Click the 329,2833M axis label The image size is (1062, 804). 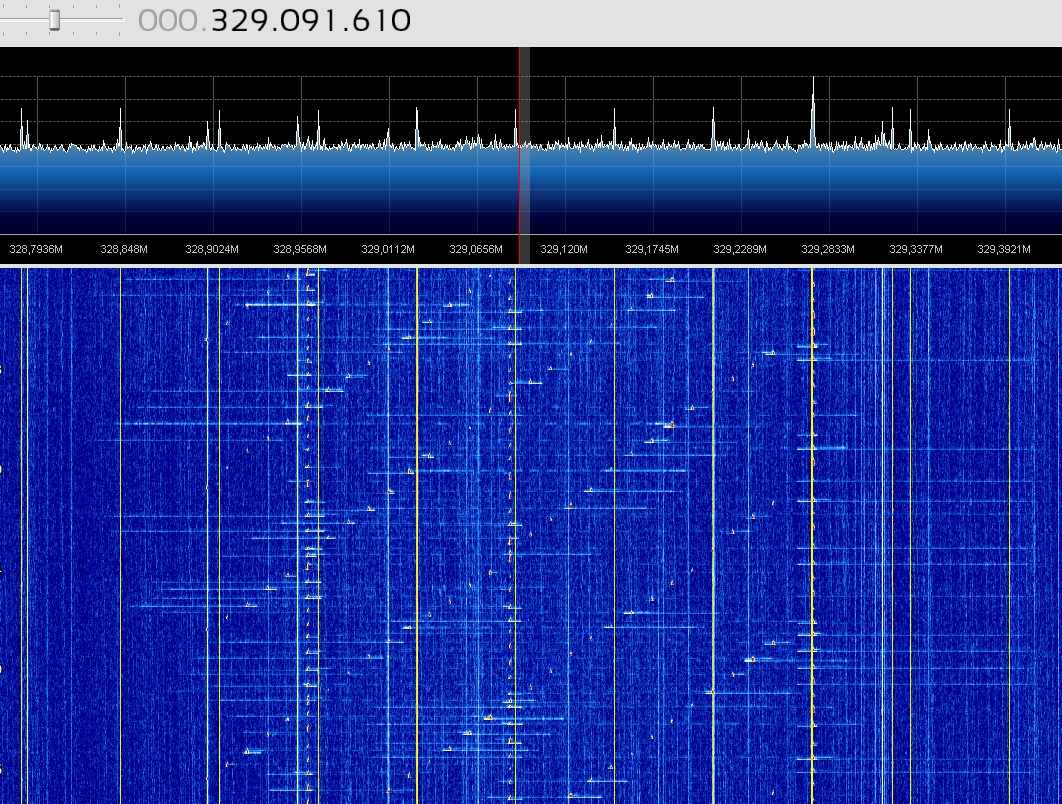pyautogui.click(x=828, y=249)
